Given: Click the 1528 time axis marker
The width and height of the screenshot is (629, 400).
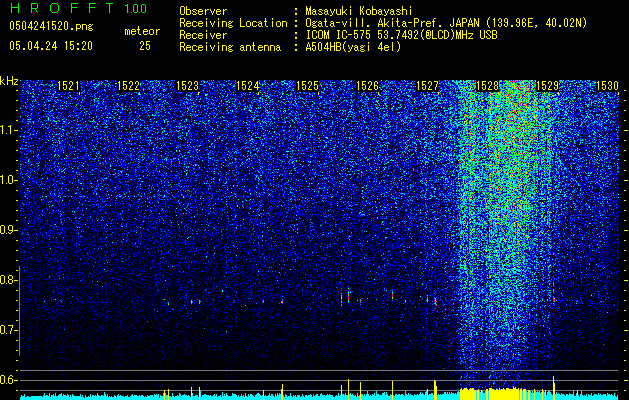Looking at the screenshot, I should tap(487, 86).
